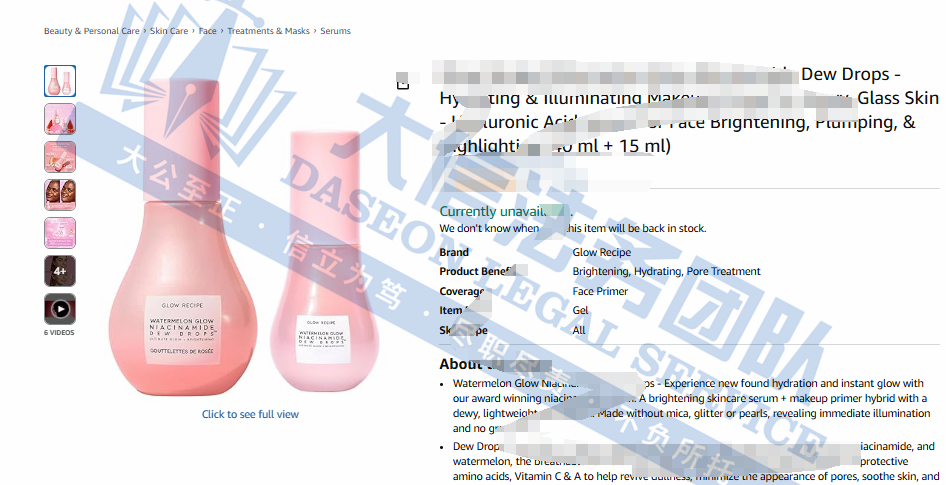Select the first two-bottles product thumbnail
Screen dimensions: 946x485
click(60, 81)
